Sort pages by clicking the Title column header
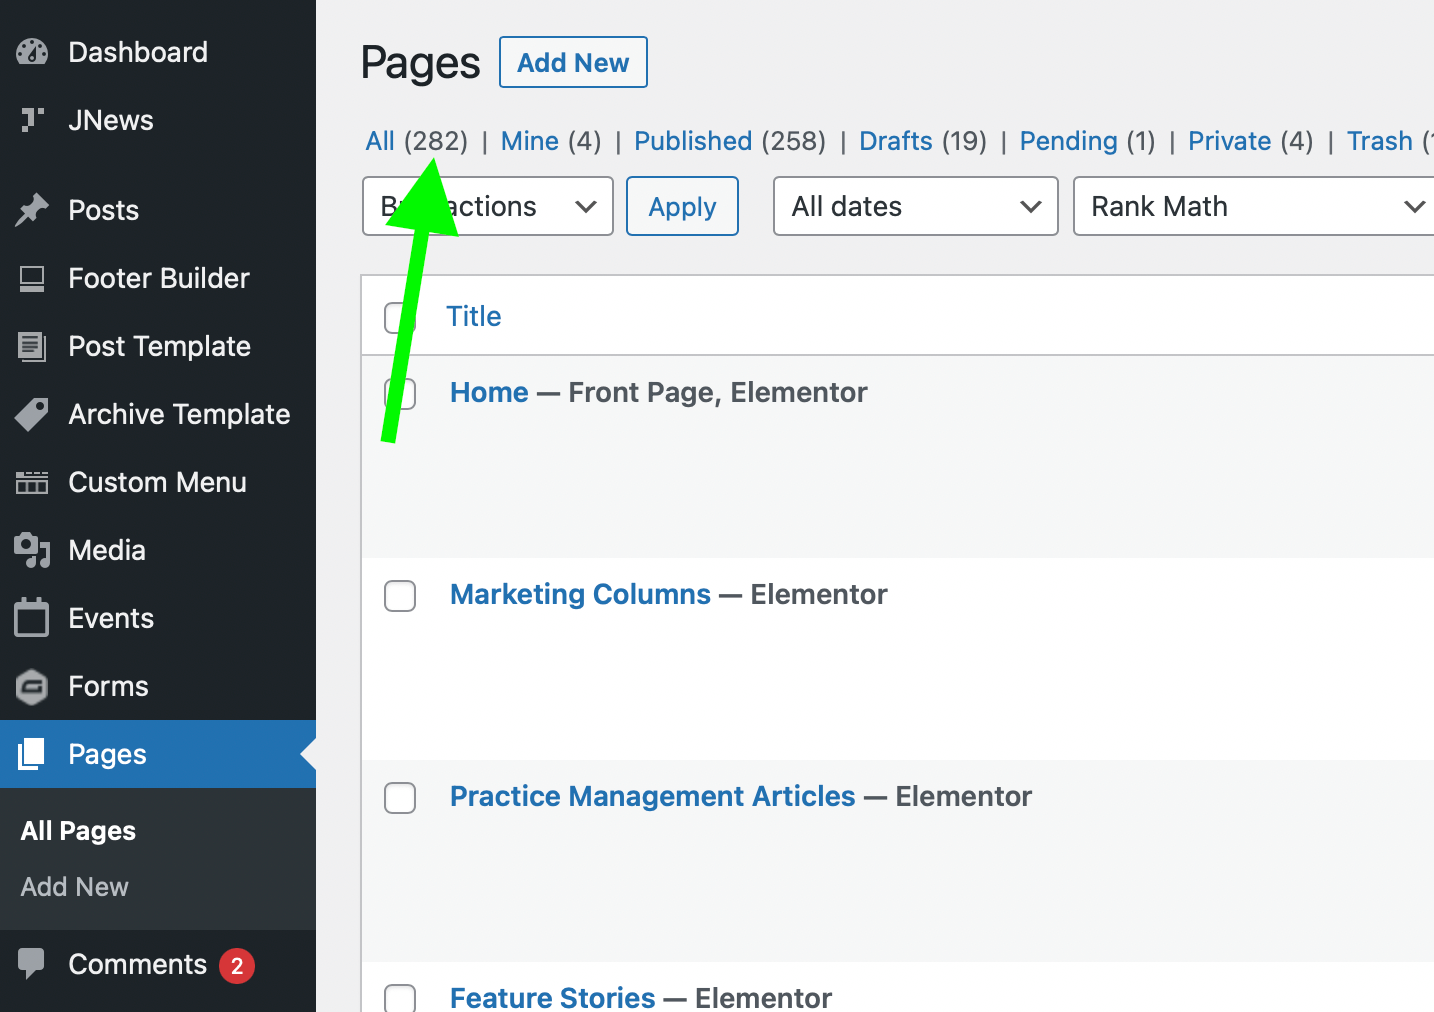 [473, 316]
